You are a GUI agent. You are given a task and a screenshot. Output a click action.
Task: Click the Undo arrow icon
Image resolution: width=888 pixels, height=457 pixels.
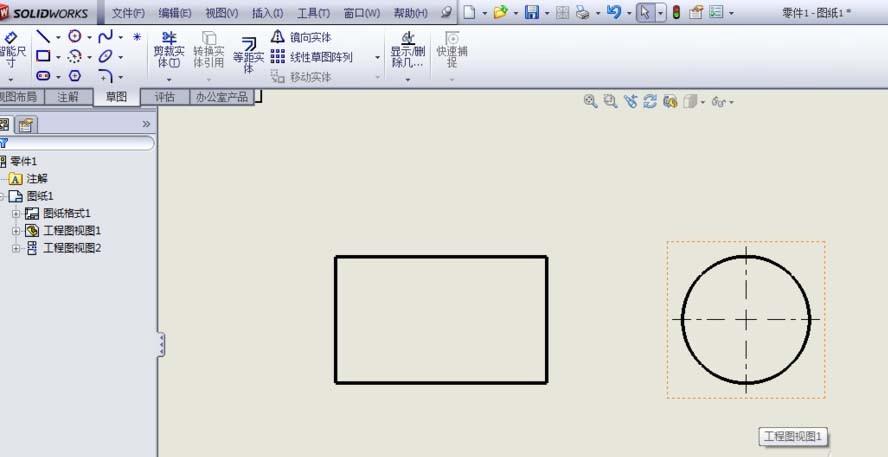click(614, 12)
